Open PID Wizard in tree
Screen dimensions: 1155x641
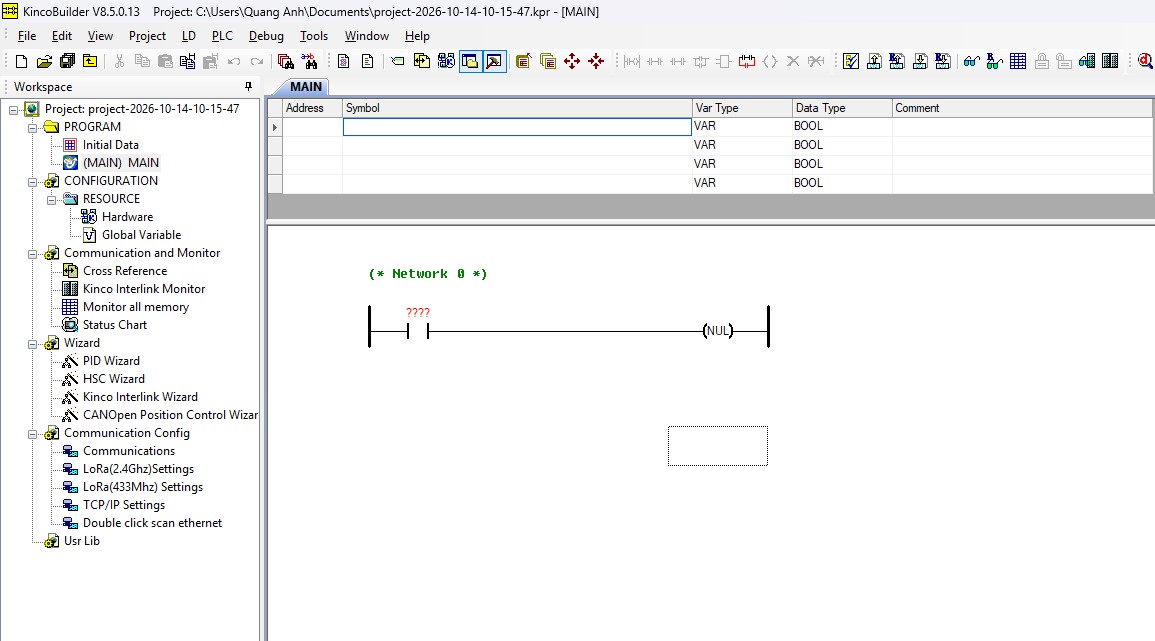pyautogui.click(x=111, y=361)
